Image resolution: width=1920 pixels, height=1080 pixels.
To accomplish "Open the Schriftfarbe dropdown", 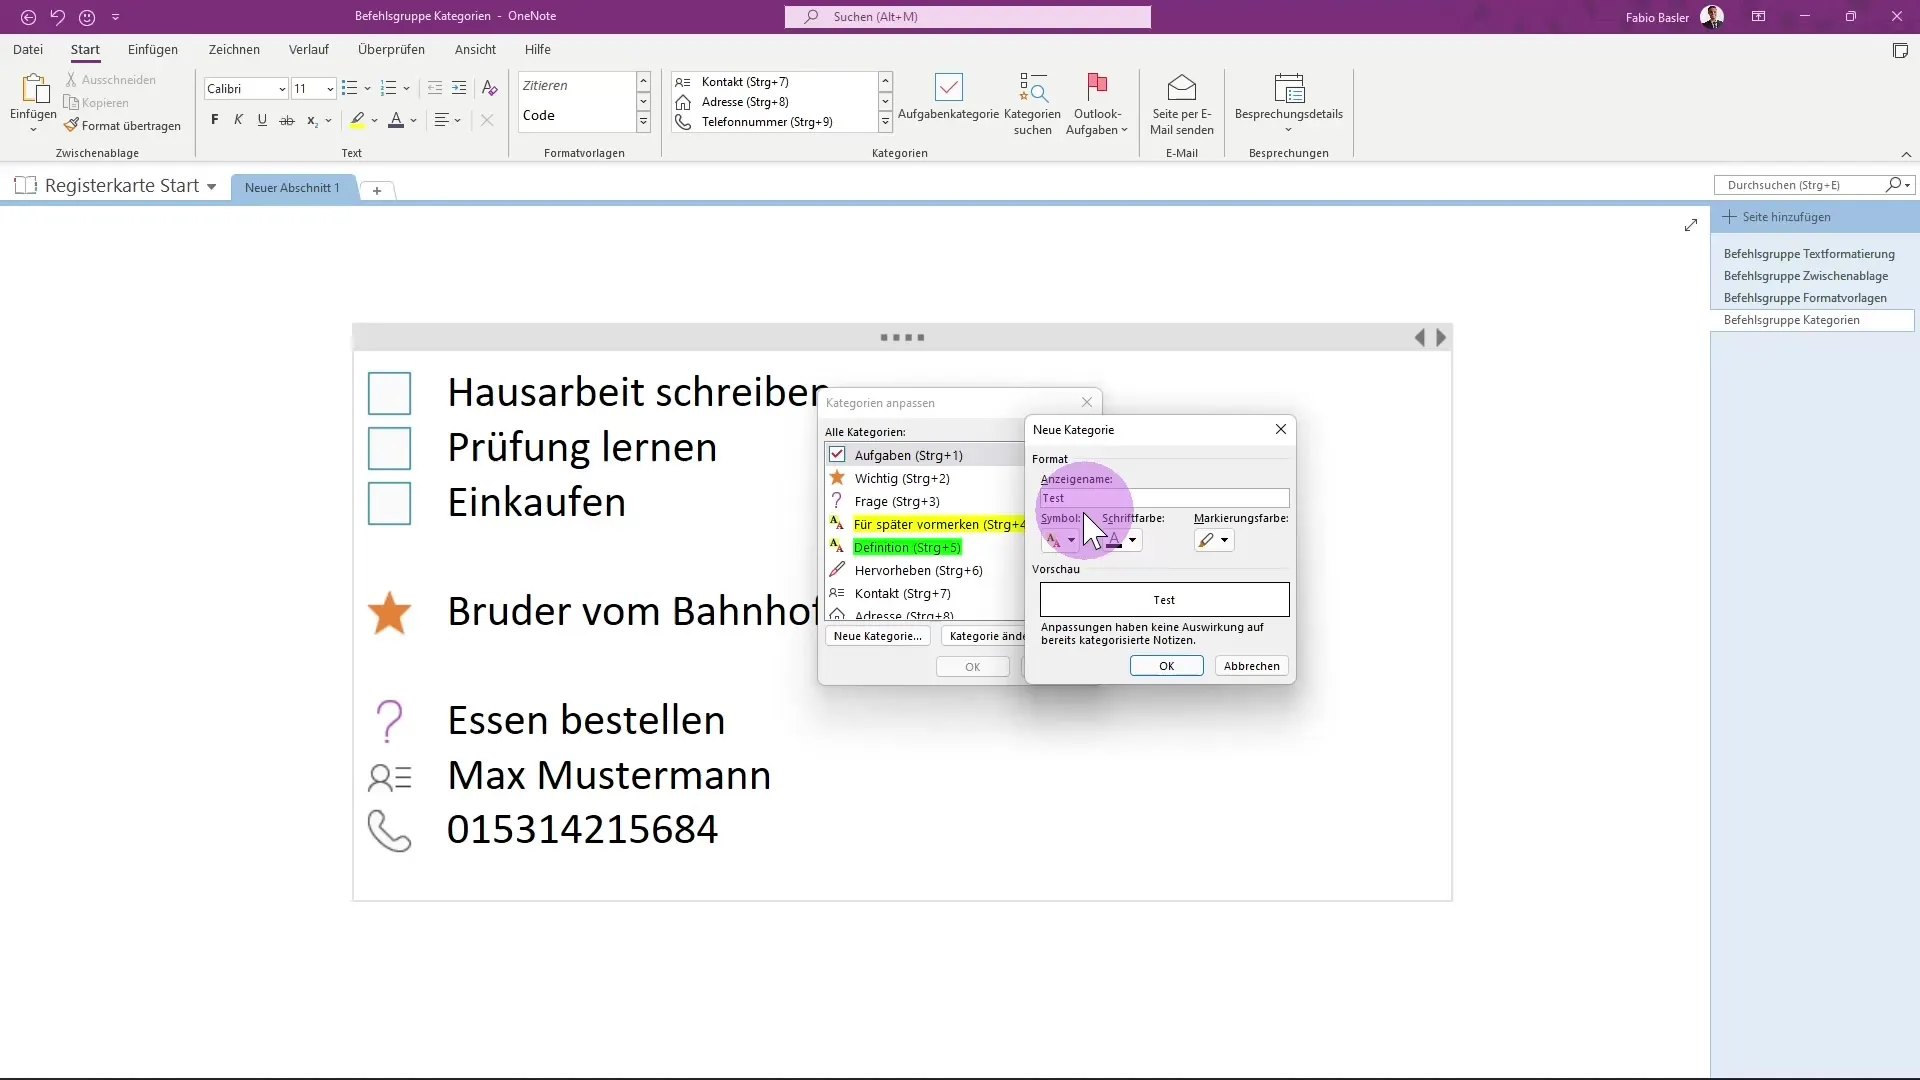I will (x=1132, y=540).
